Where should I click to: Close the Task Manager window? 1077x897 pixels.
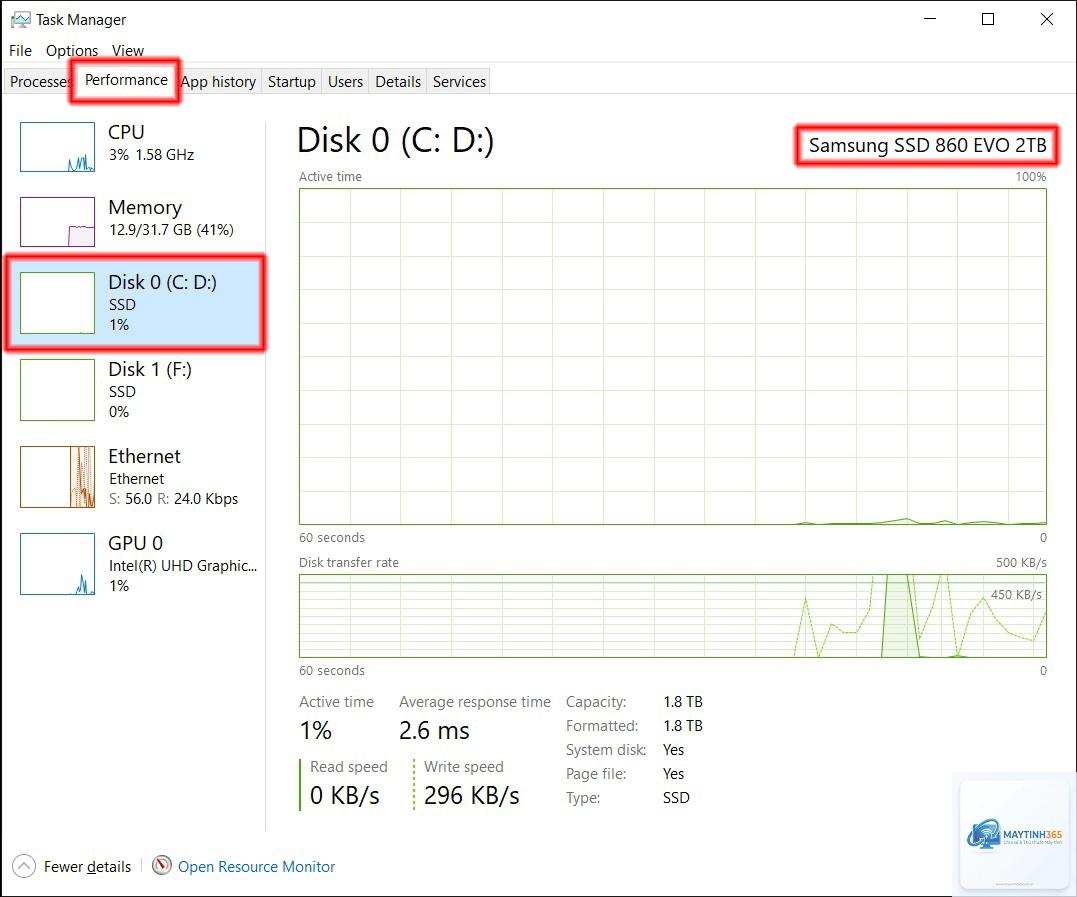(1046, 19)
